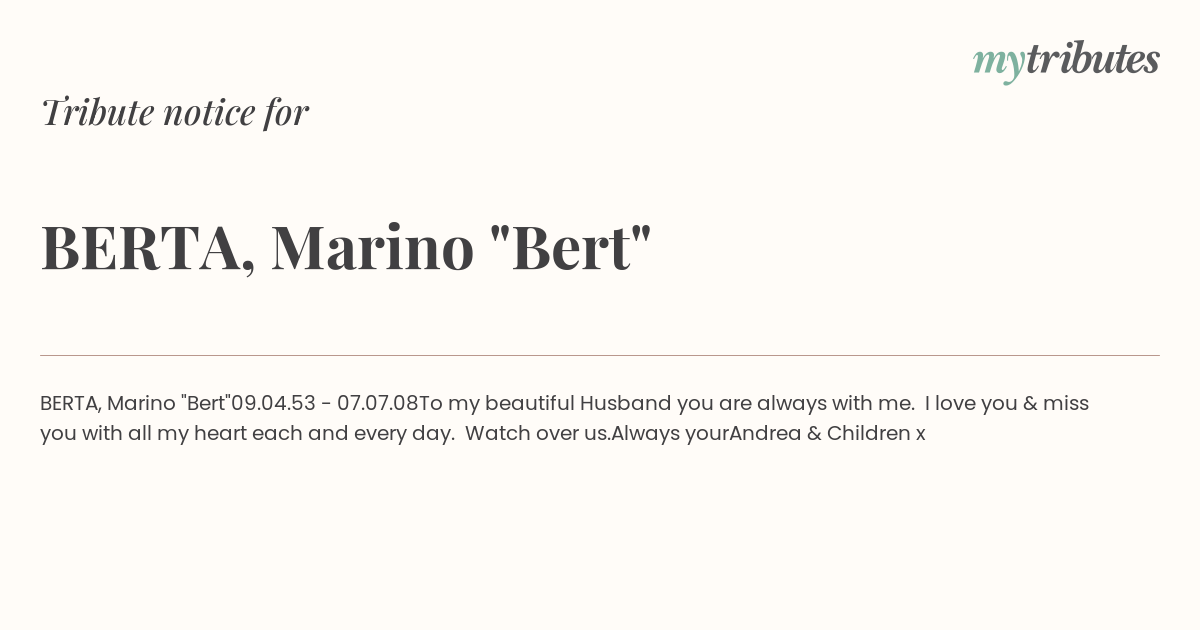Screen dimensions: 1200x630
Task: Click the horizontal divider line
Action: (600, 355)
